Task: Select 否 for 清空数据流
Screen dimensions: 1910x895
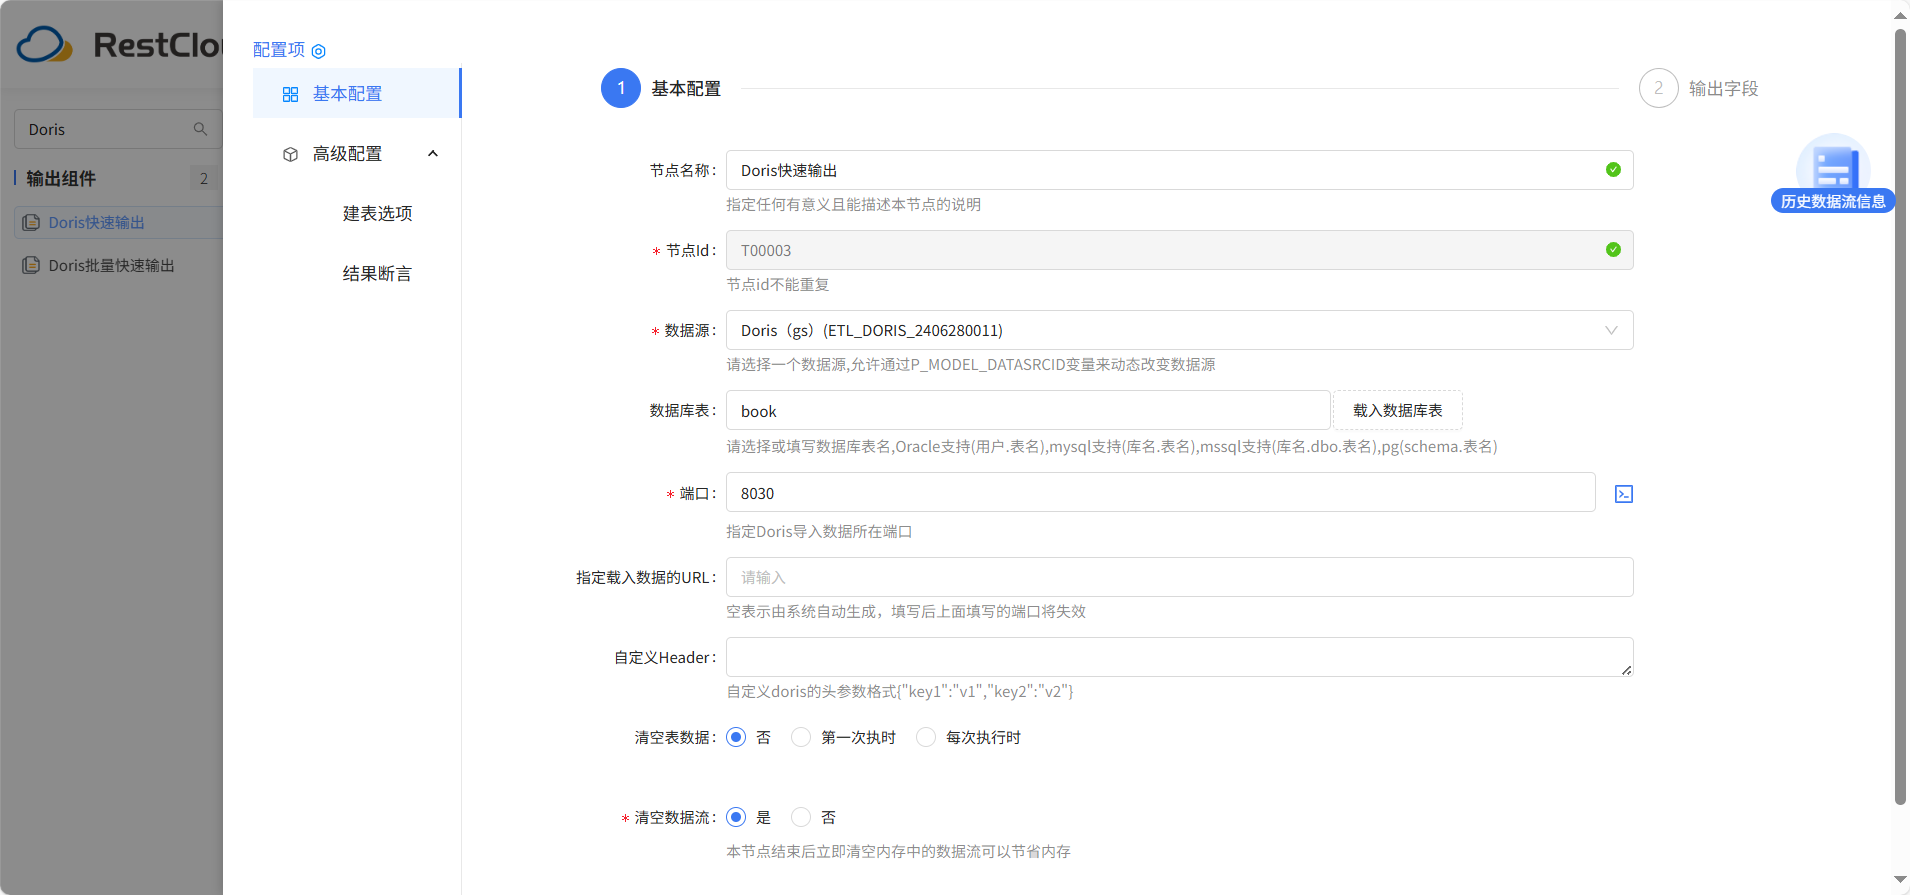Action: 801,817
